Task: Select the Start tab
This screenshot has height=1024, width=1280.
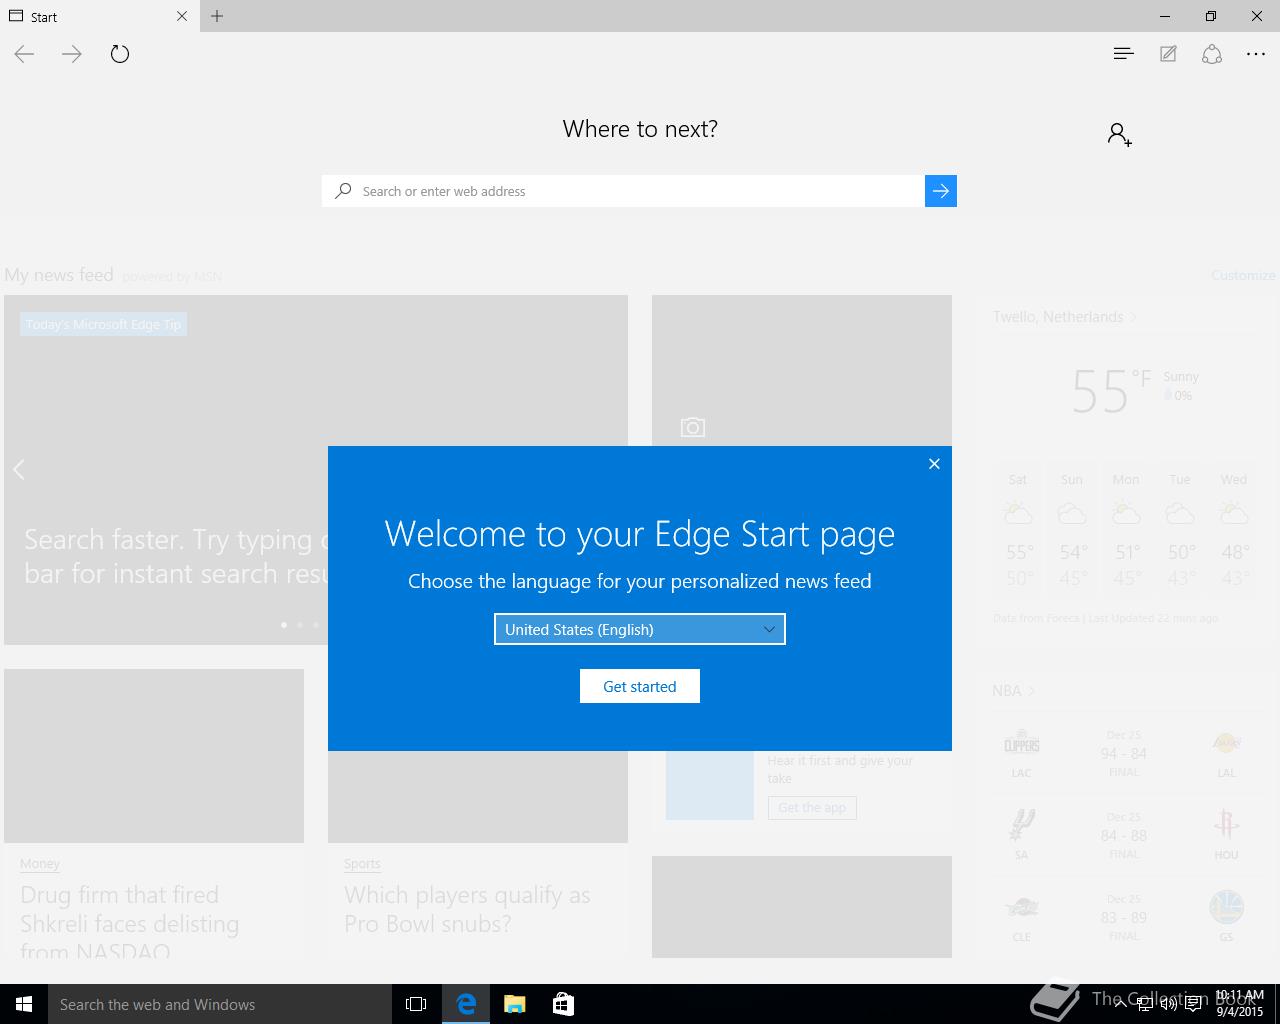Action: coord(99,16)
